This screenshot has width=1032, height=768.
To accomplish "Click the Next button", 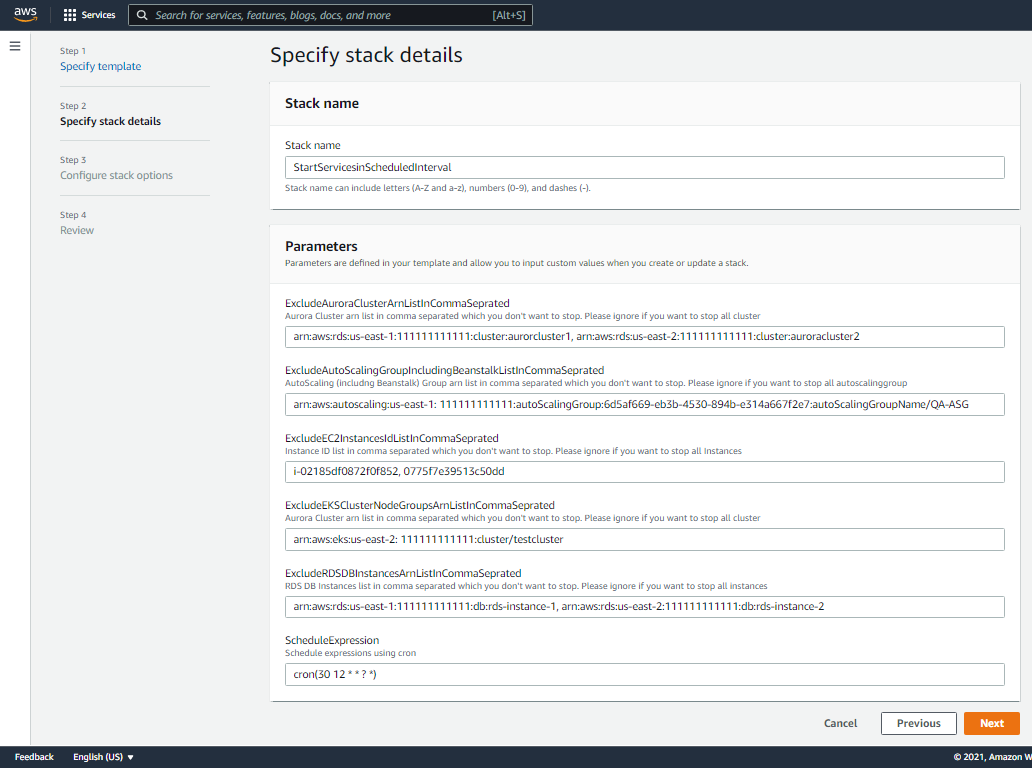I will tap(991, 723).
